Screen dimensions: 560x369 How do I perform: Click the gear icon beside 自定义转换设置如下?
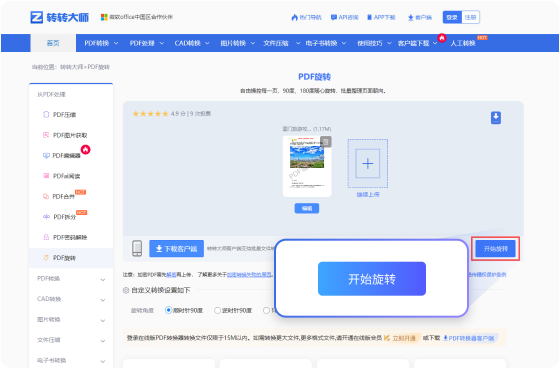[126, 290]
